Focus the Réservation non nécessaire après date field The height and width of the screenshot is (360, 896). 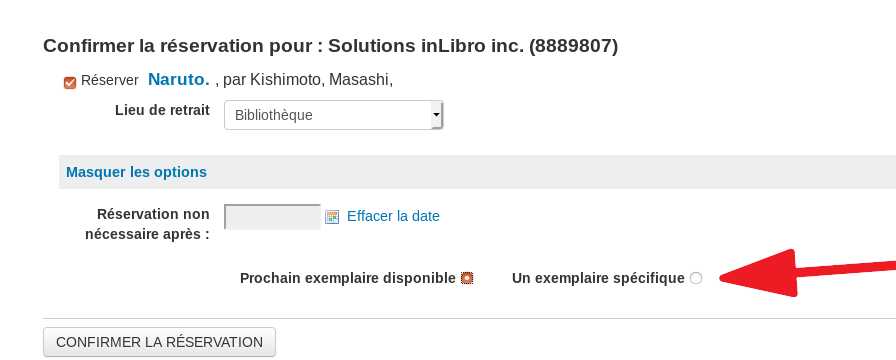273,217
